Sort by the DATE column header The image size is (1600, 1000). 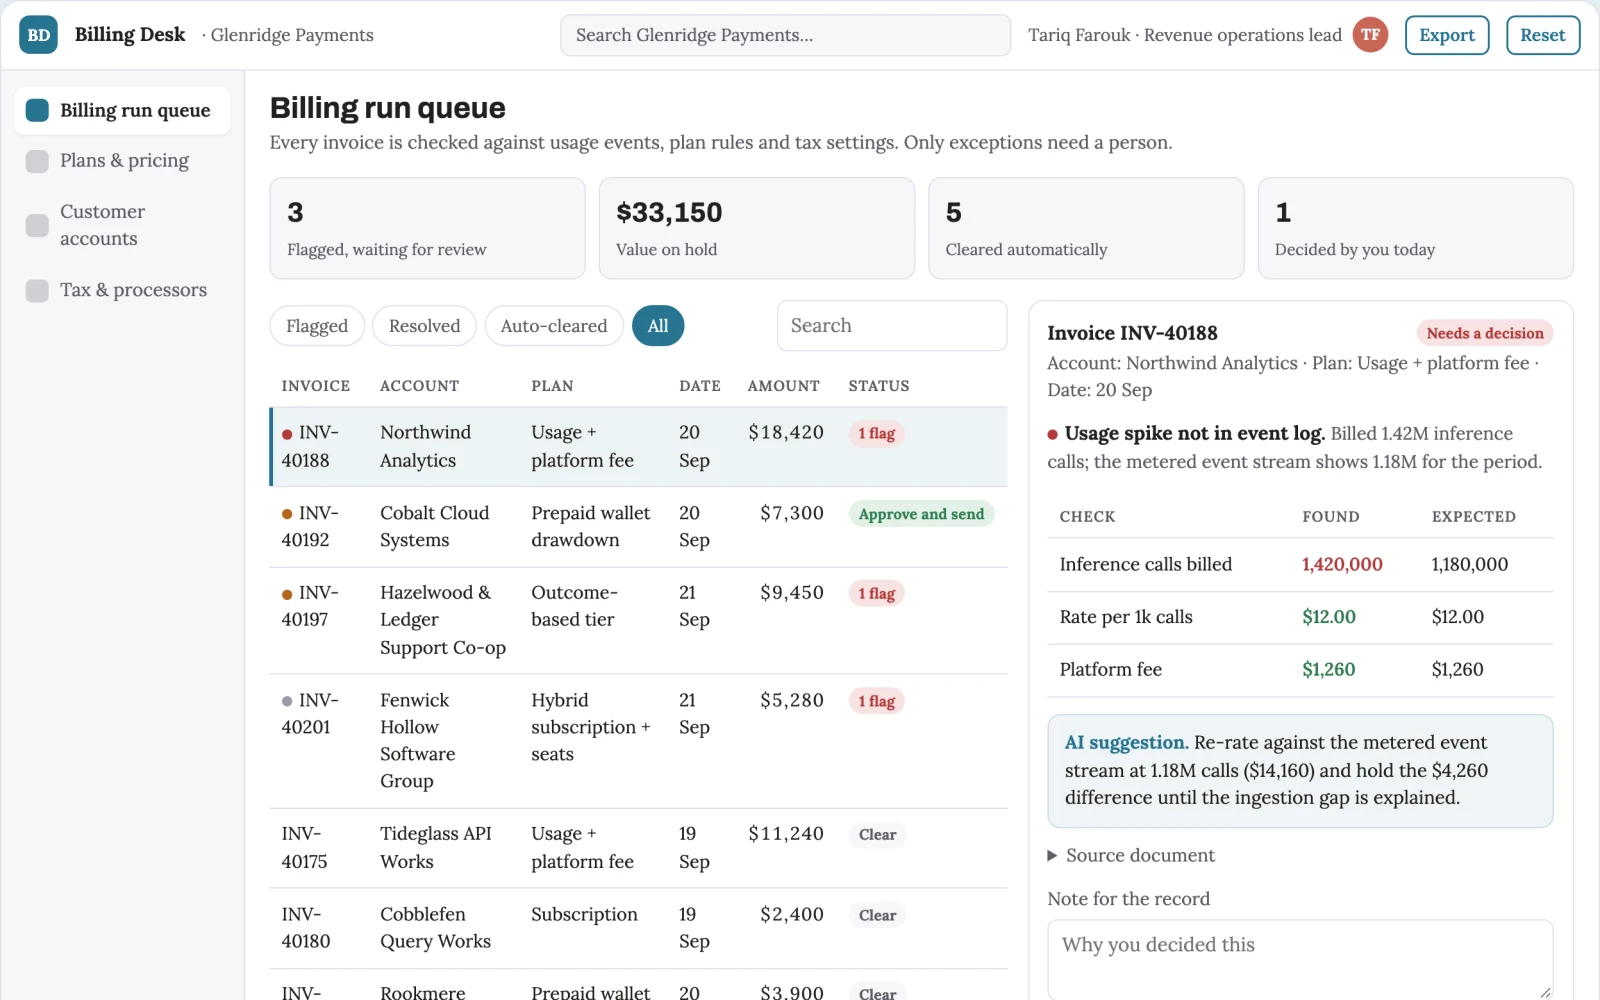pyautogui.click(x=700, y=386)
